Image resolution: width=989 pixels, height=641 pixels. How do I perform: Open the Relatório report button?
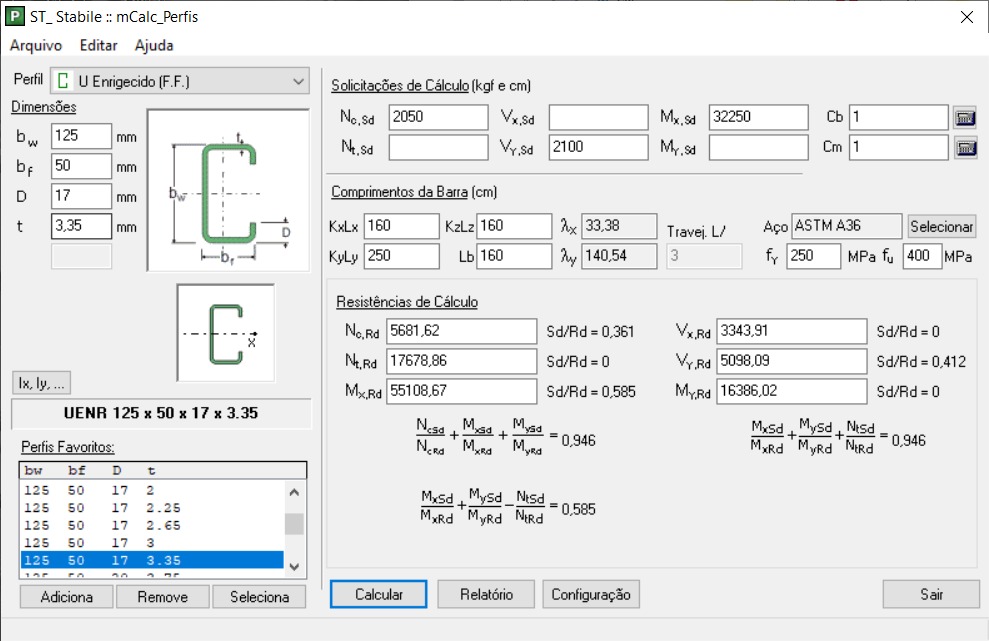[x=486, y=594]
